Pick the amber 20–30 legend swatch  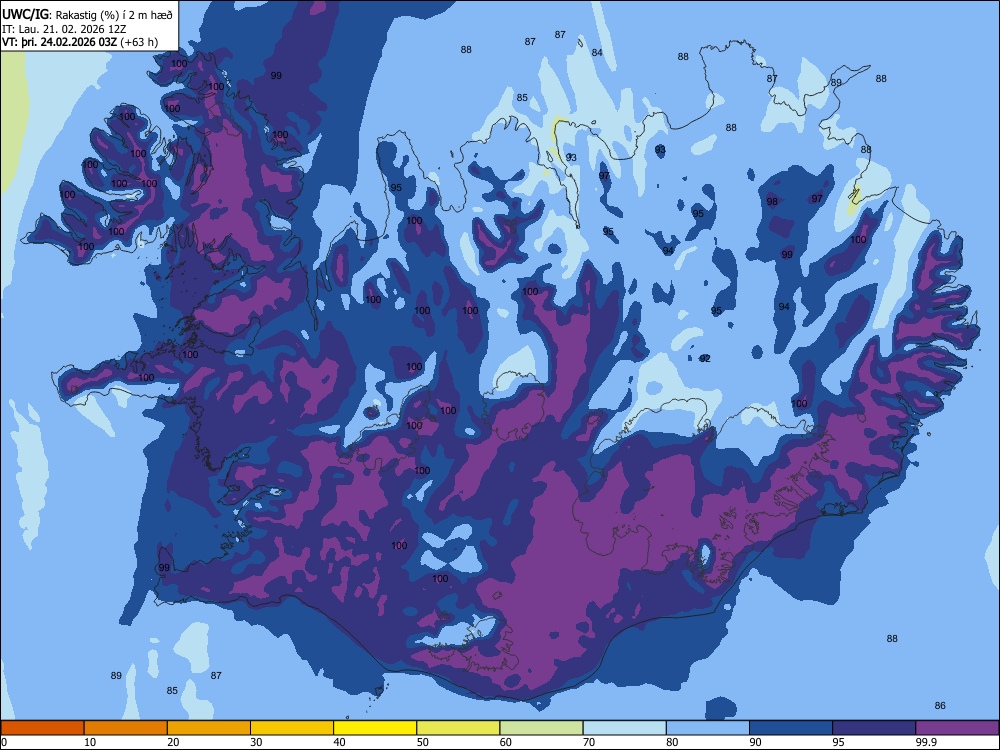tap(209, 728)
